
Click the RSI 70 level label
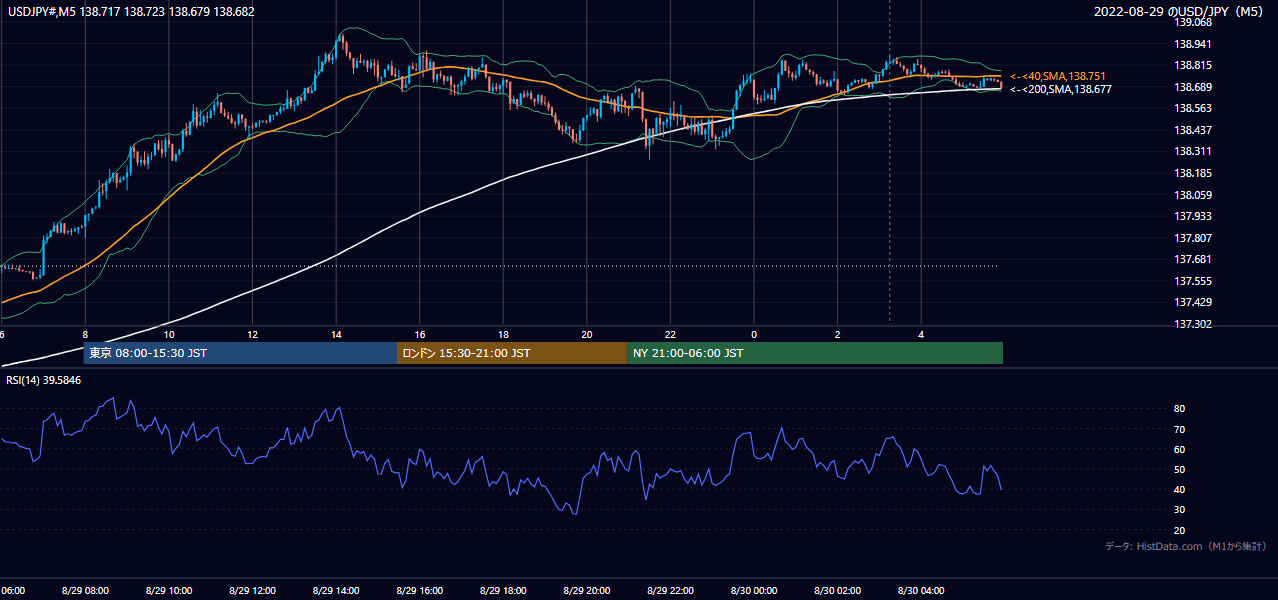coord(1179,430)
